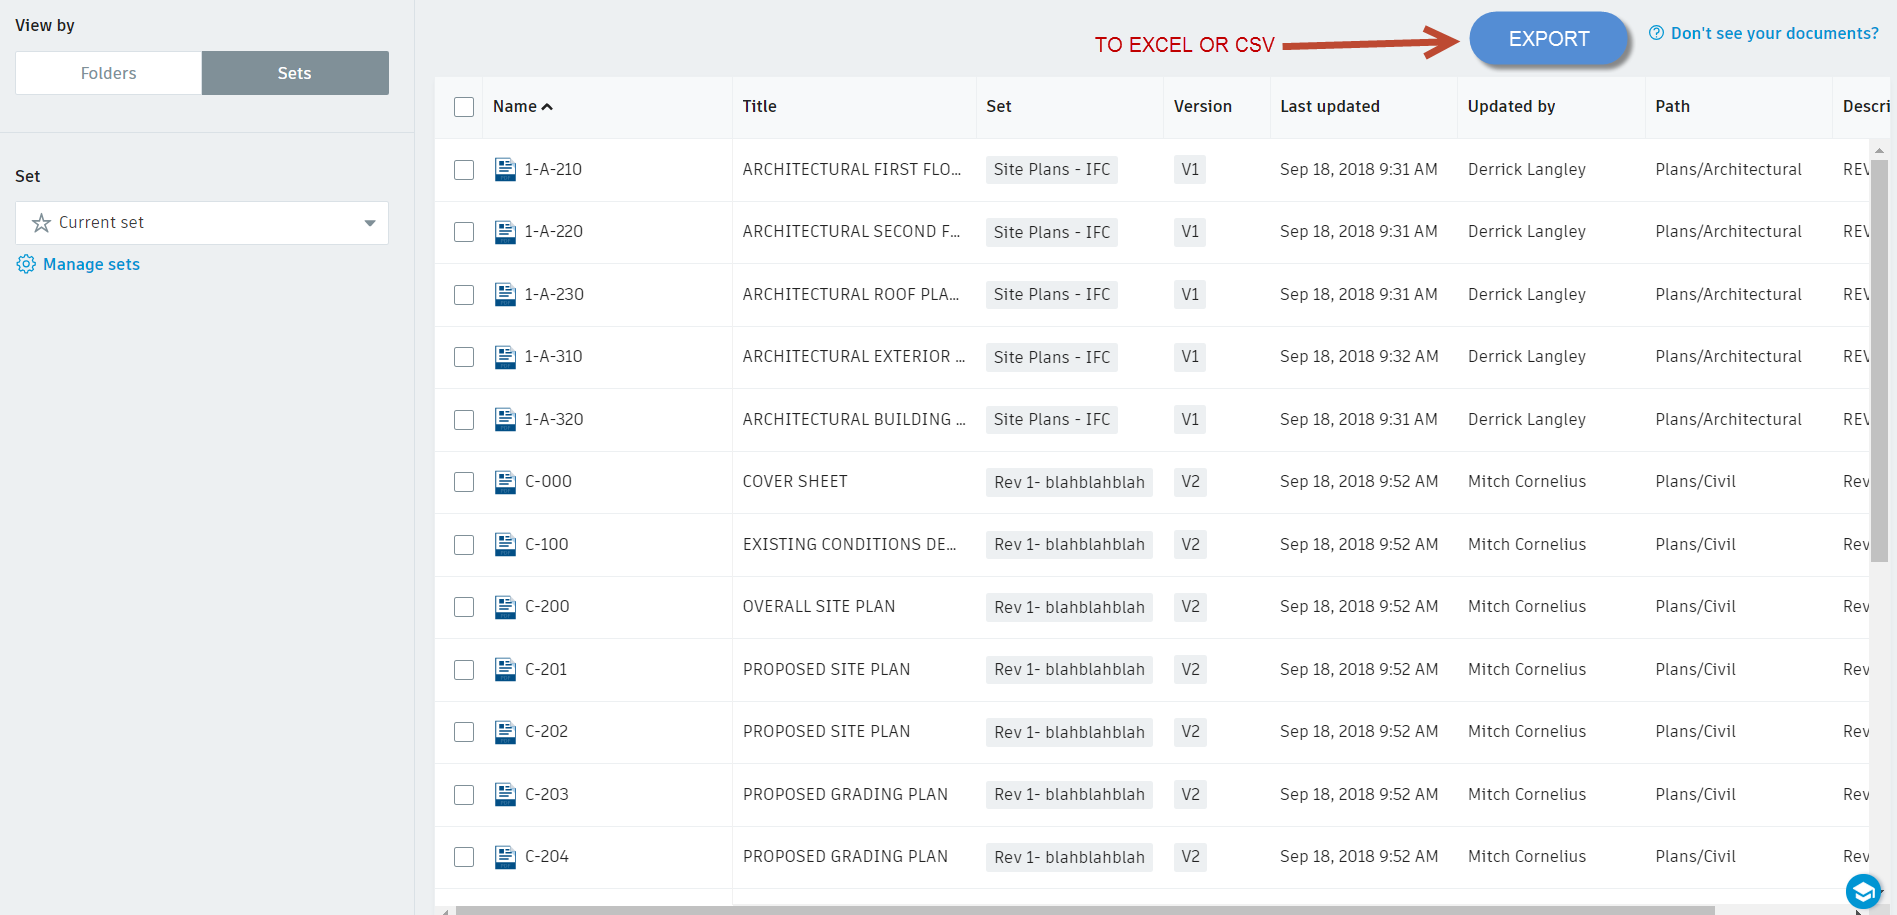
Task: Click the document icon for C-000
Action: point(505,482)
